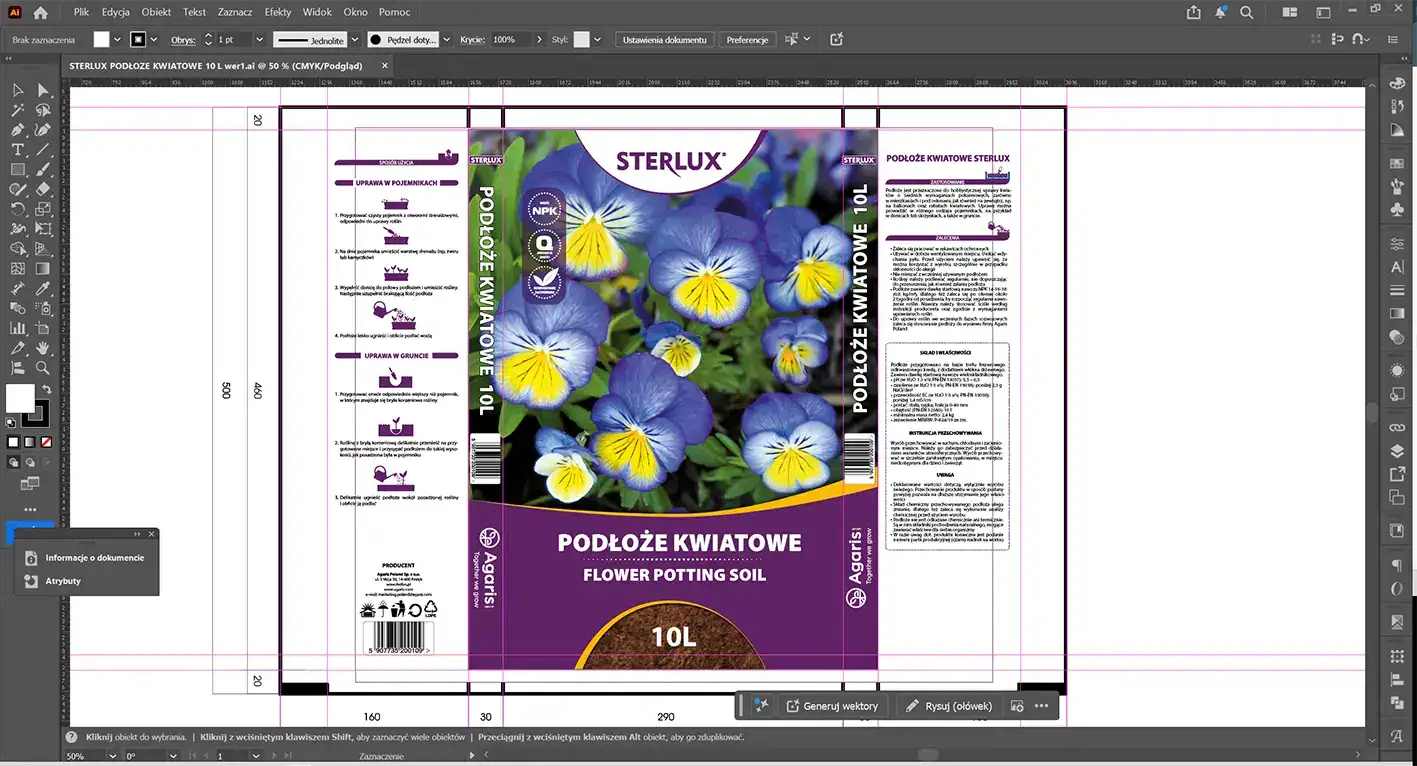Select the Pen tool

click(18, 130)
